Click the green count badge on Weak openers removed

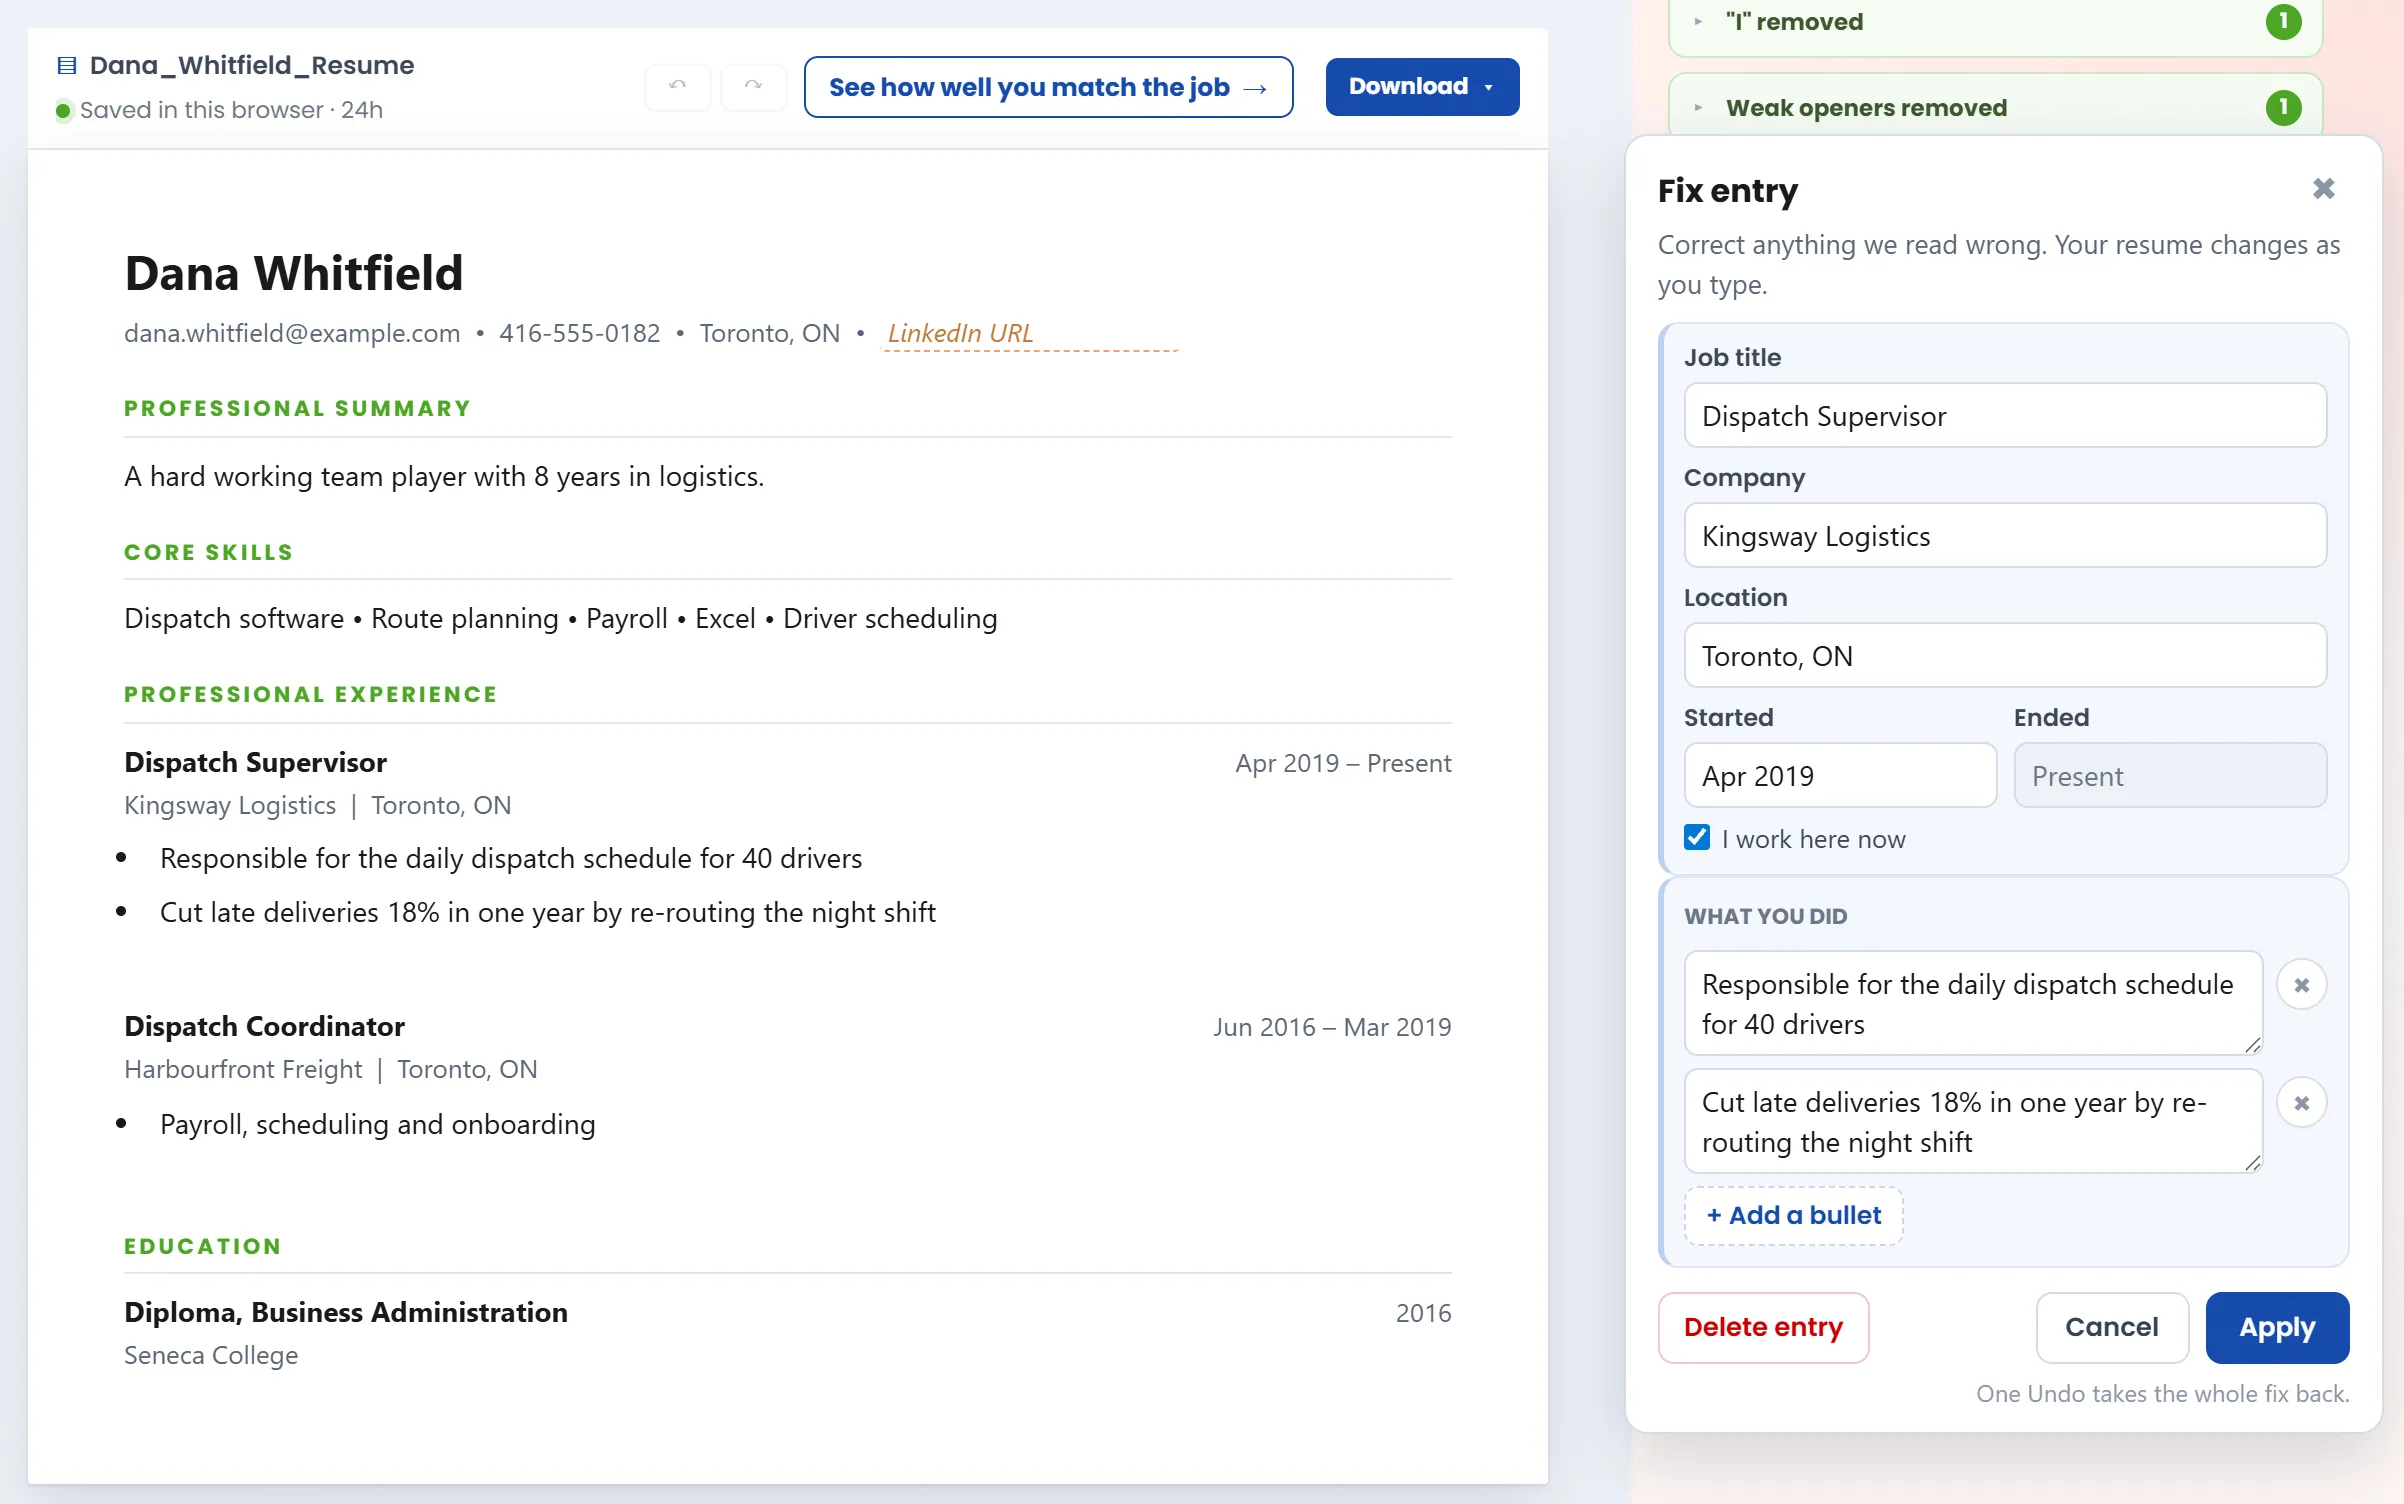click(x=2283, y=108)
